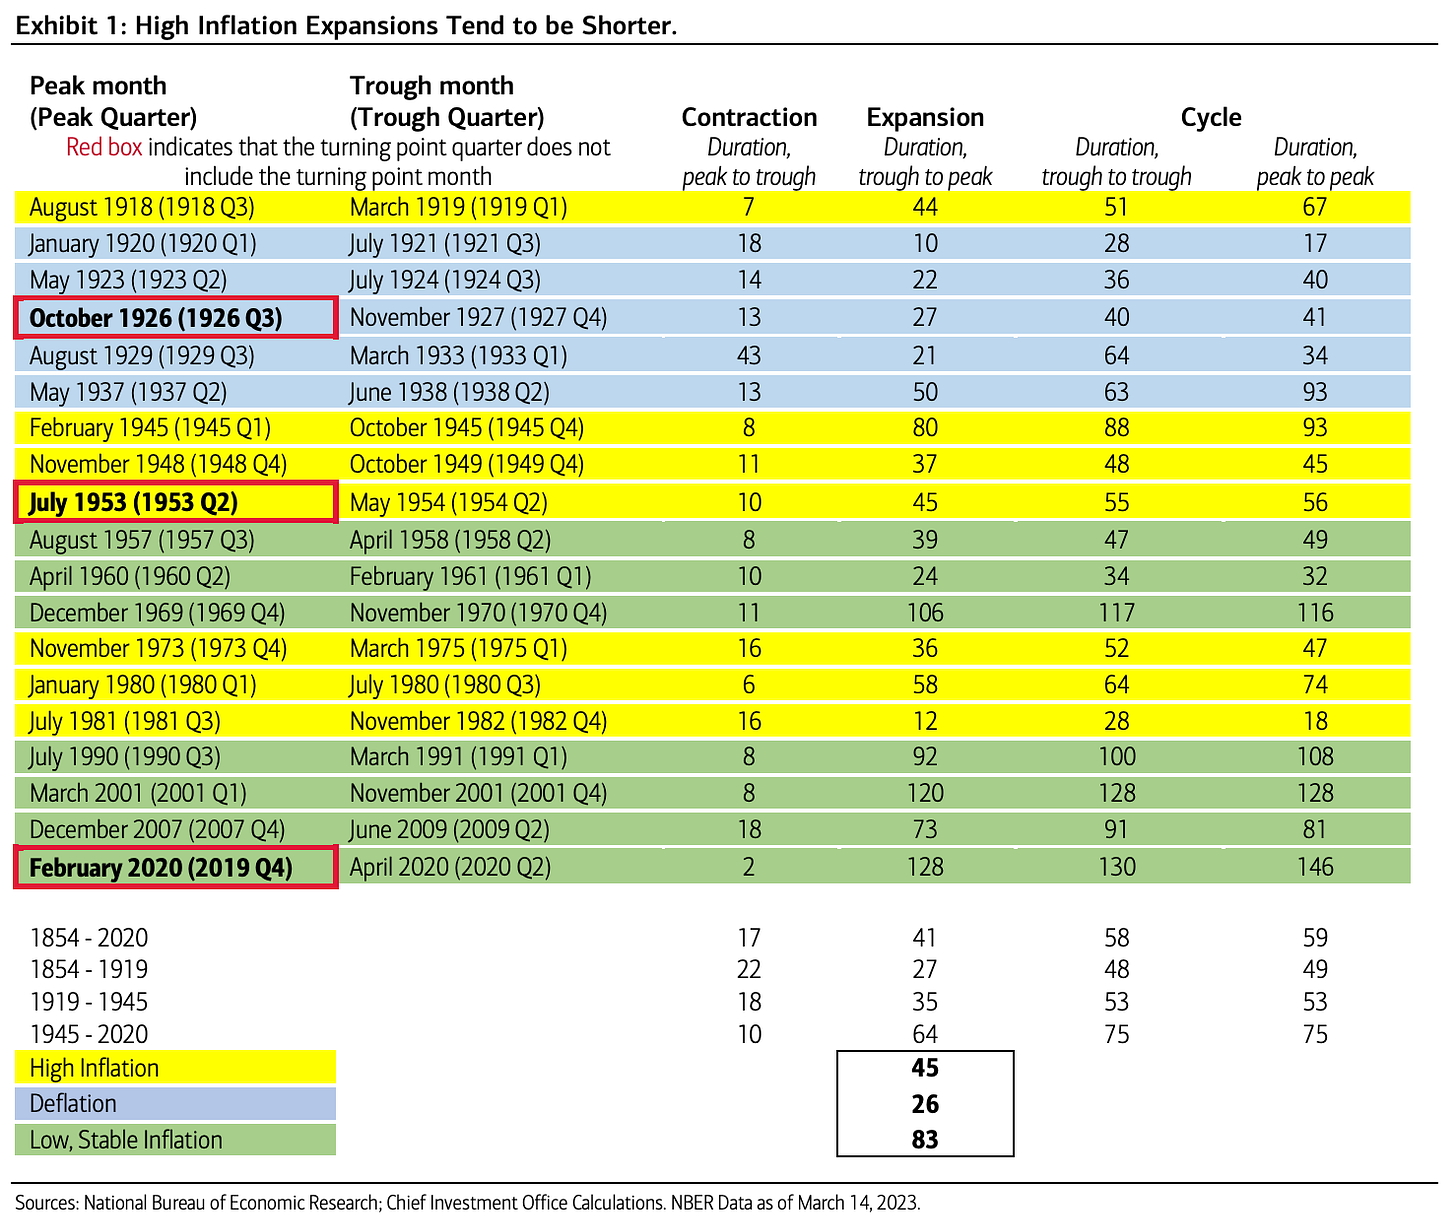Select 'March 1975 (1975 Q1)' trough cell
This screenshot has width=1456, height=1231.
coord(458,648)
